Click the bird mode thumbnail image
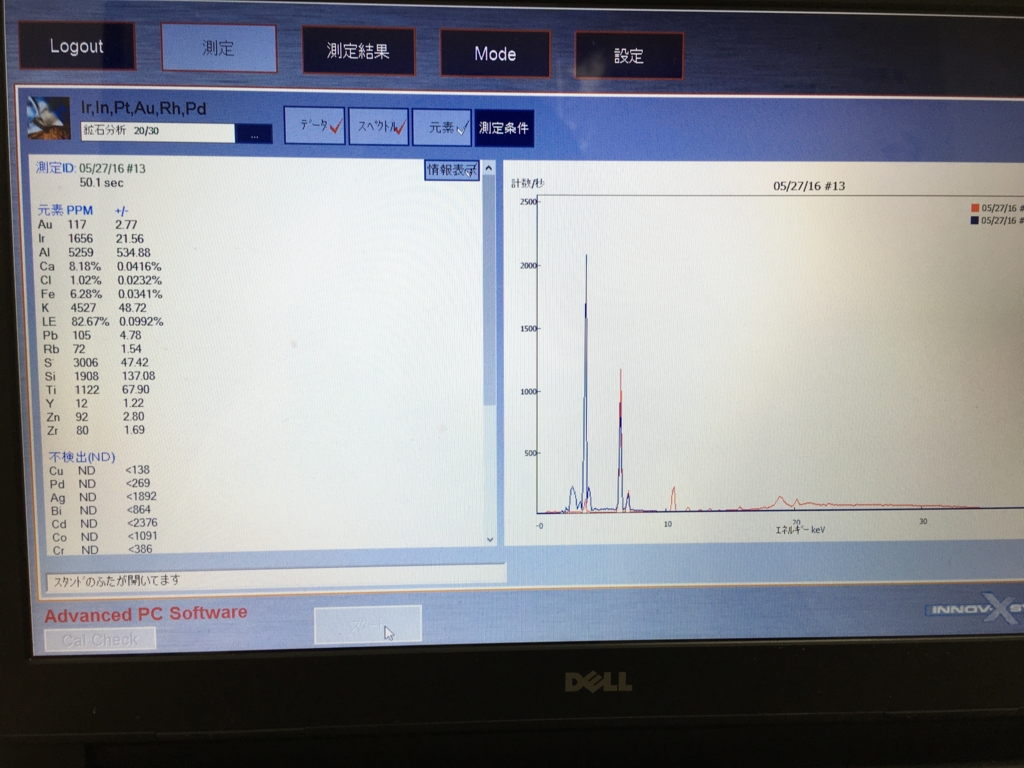 (48, 118)
